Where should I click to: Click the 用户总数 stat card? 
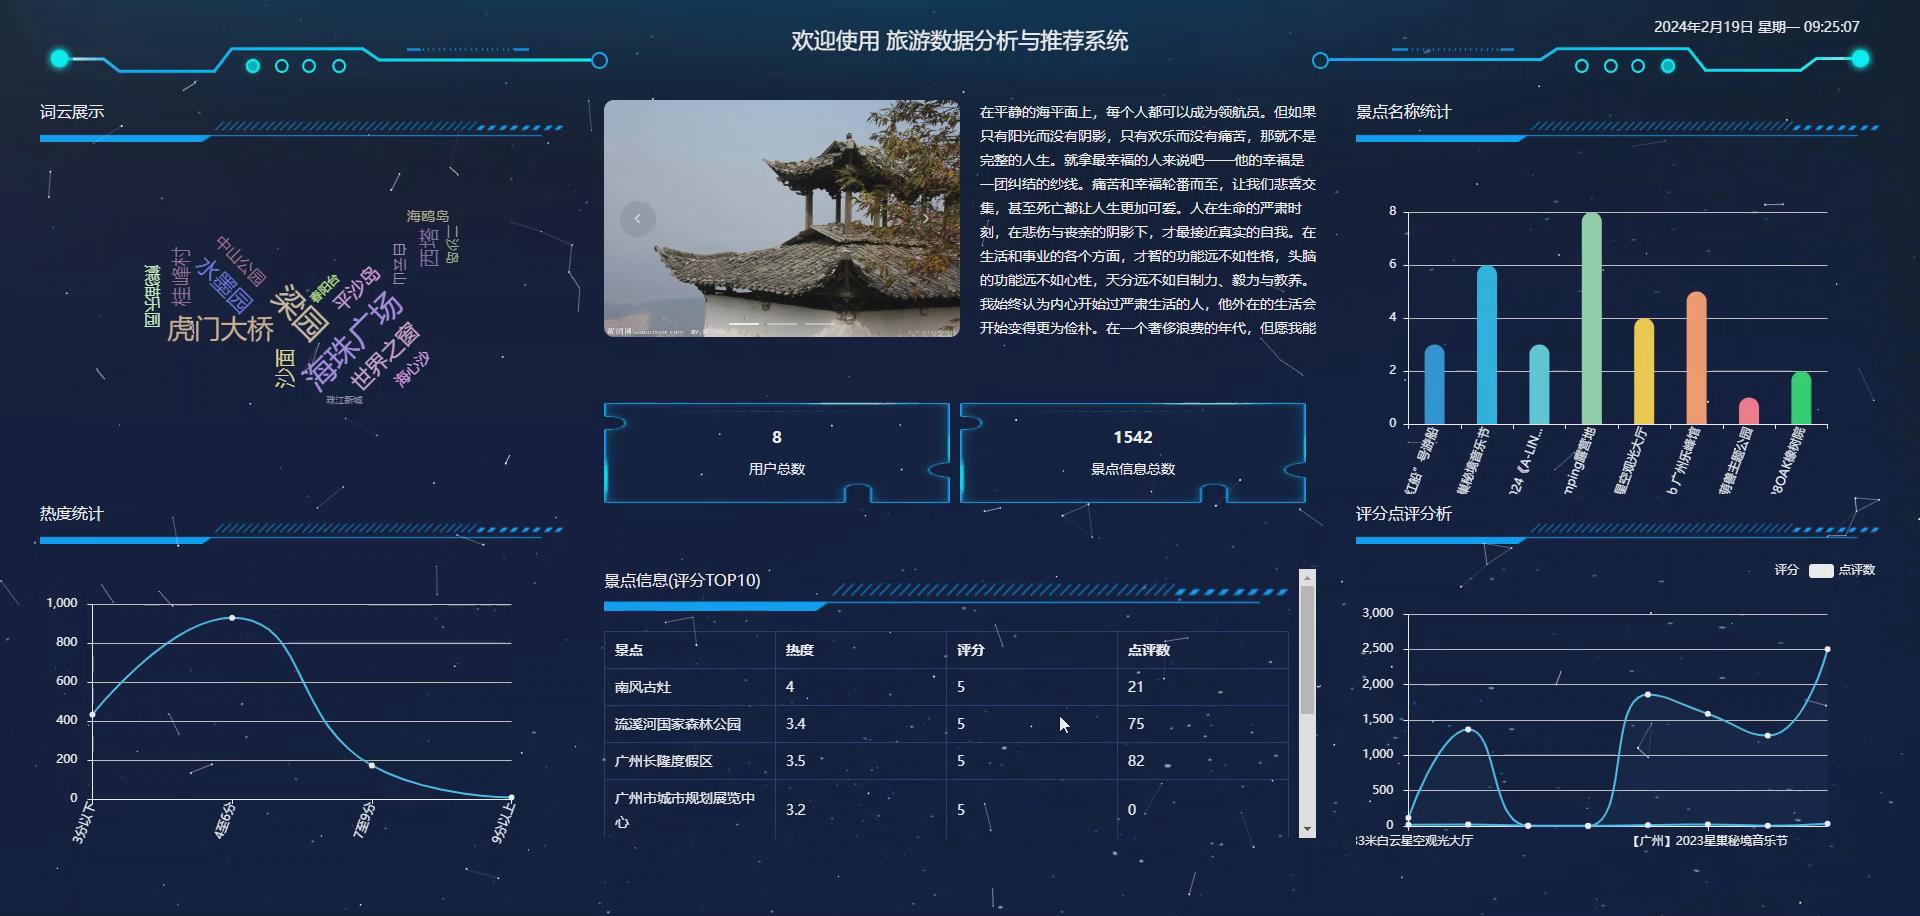[x=777, y=452]
